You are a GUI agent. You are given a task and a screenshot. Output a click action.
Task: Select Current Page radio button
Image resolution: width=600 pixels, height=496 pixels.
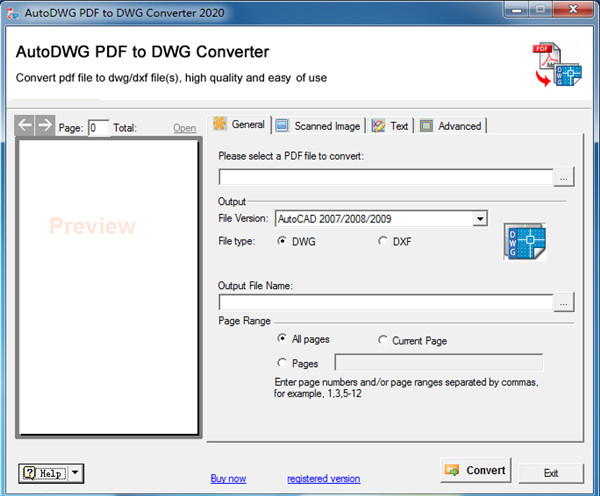[382, 339]
